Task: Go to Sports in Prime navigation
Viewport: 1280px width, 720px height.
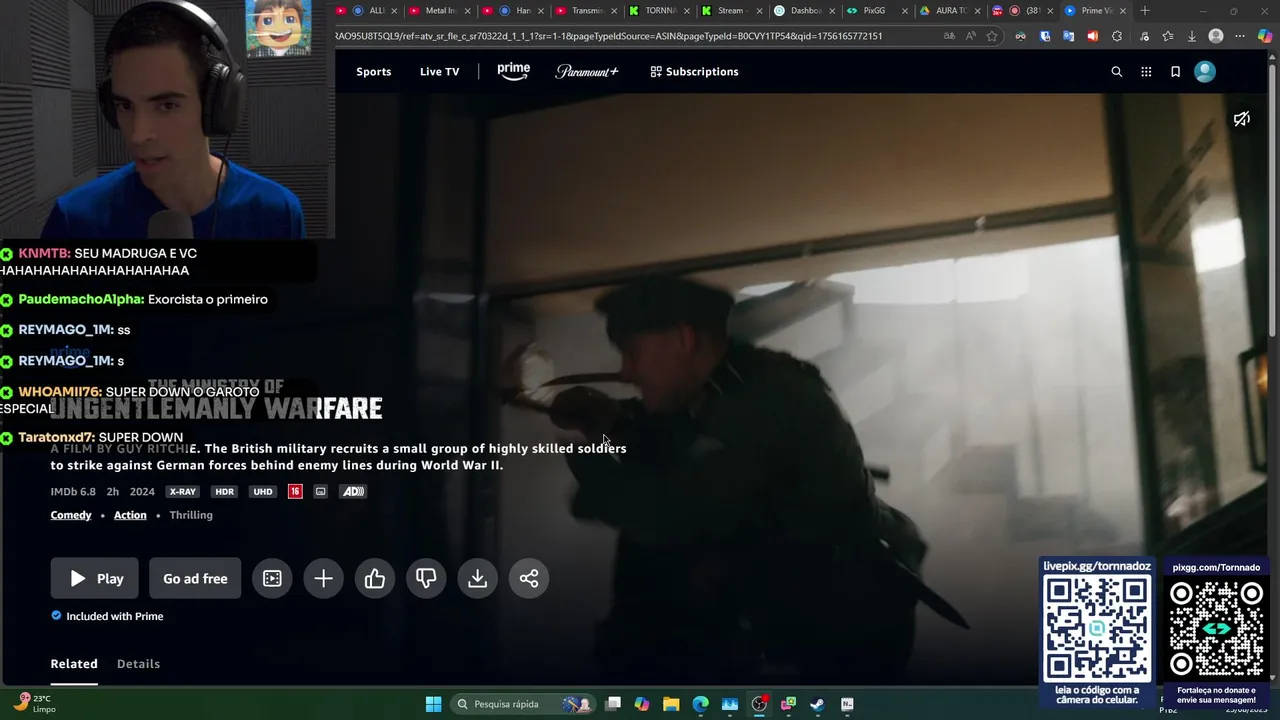Action: point(374,72)
